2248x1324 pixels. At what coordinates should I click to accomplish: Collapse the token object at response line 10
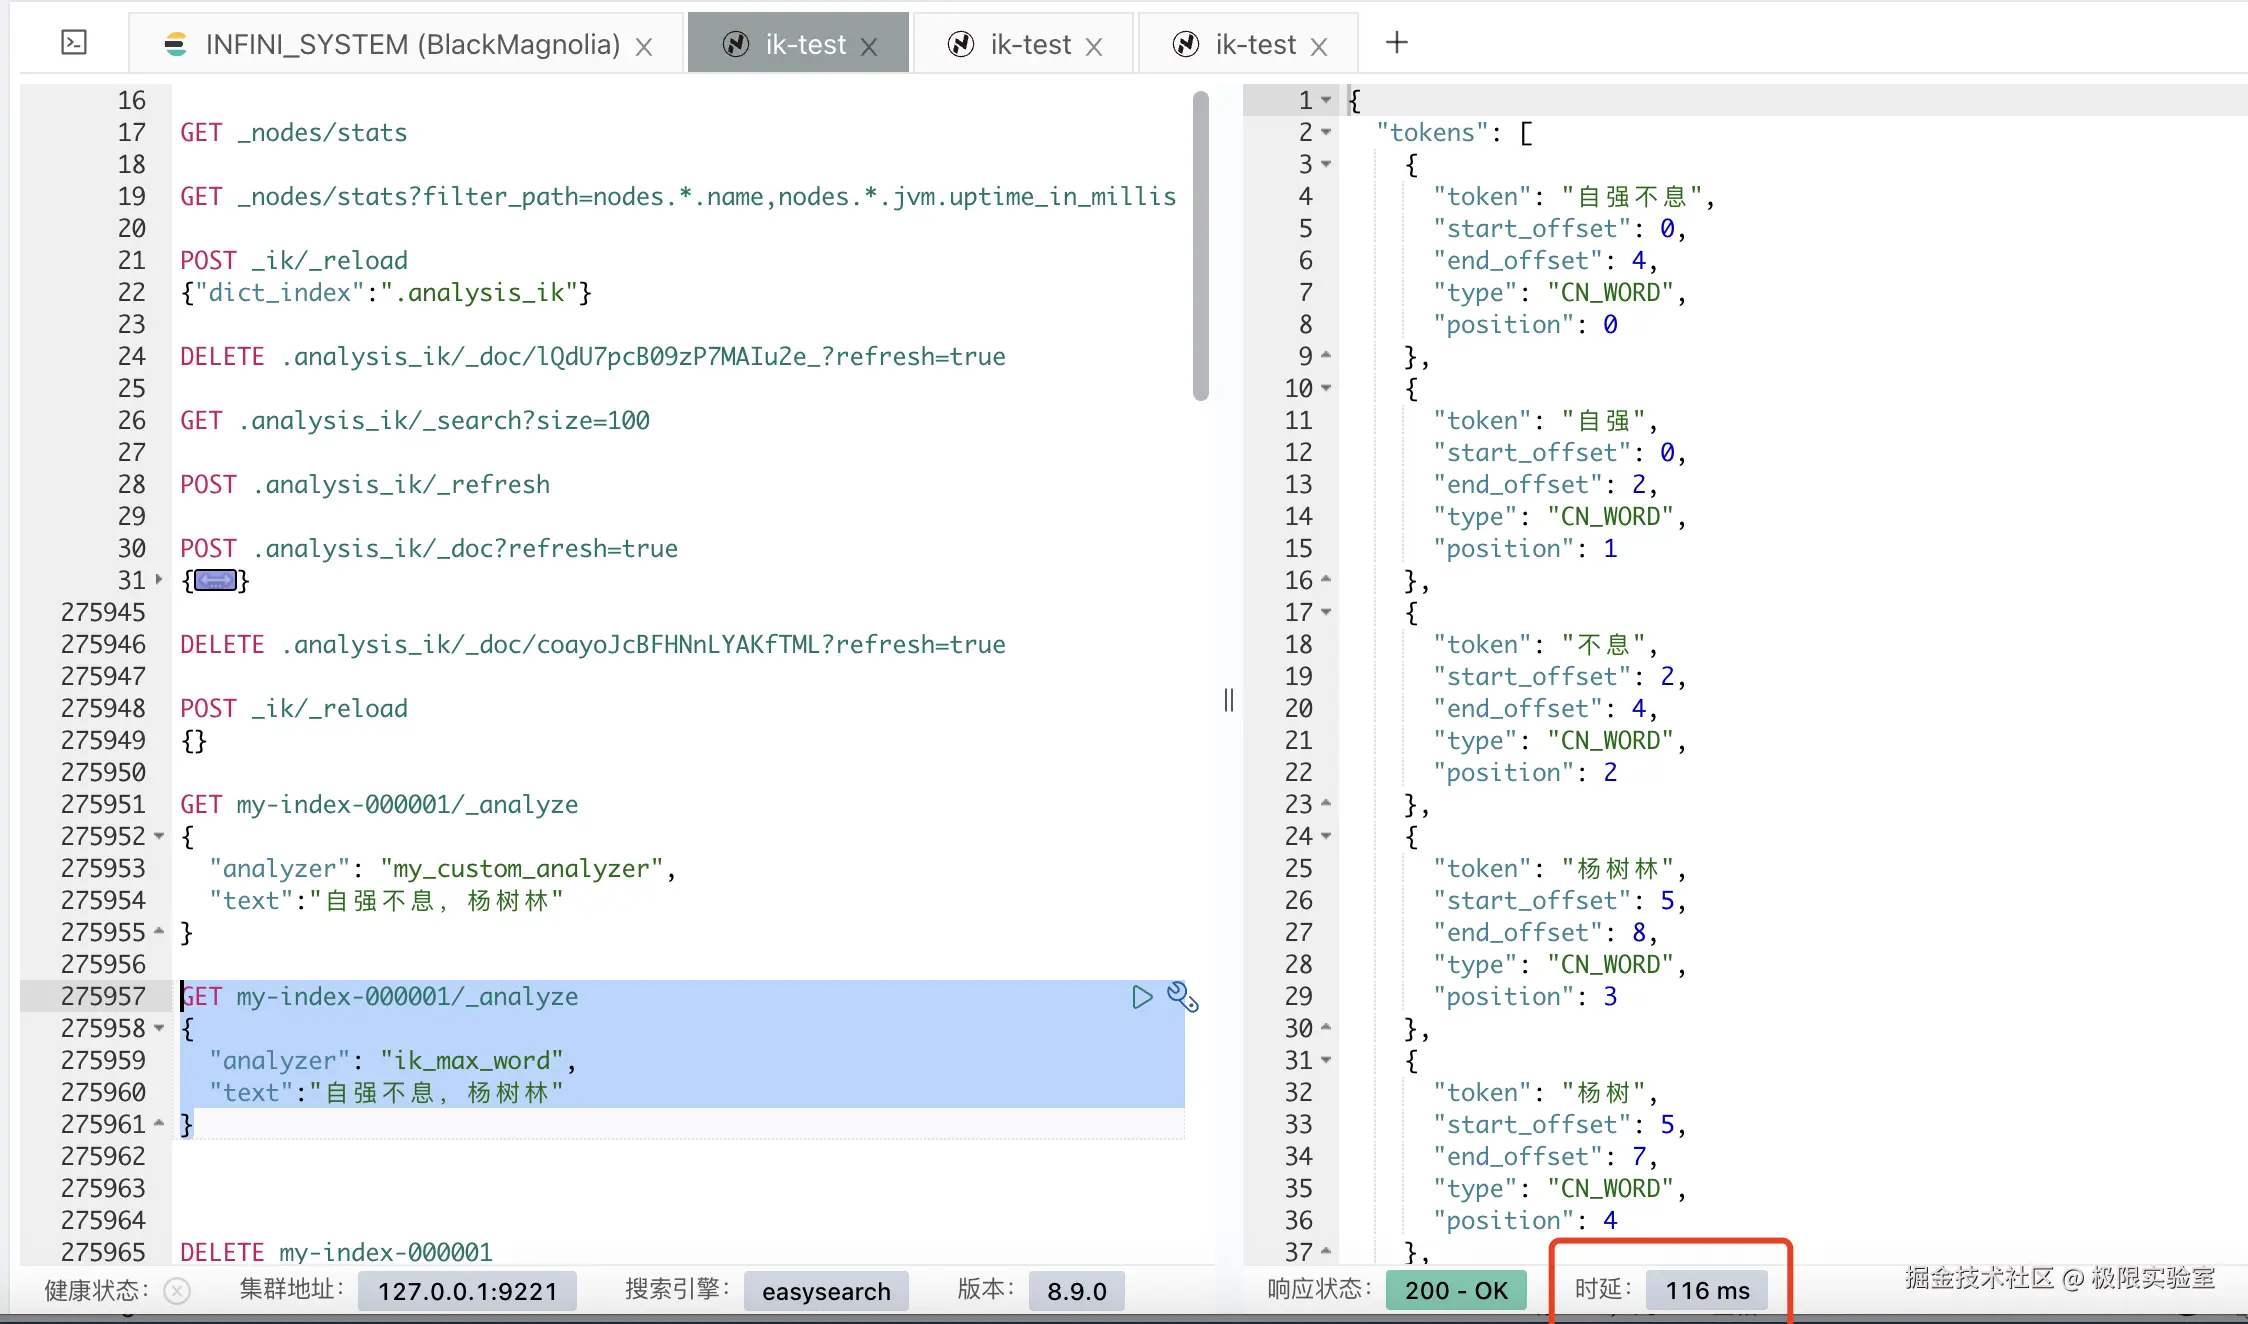click(x=1326, y=388)
